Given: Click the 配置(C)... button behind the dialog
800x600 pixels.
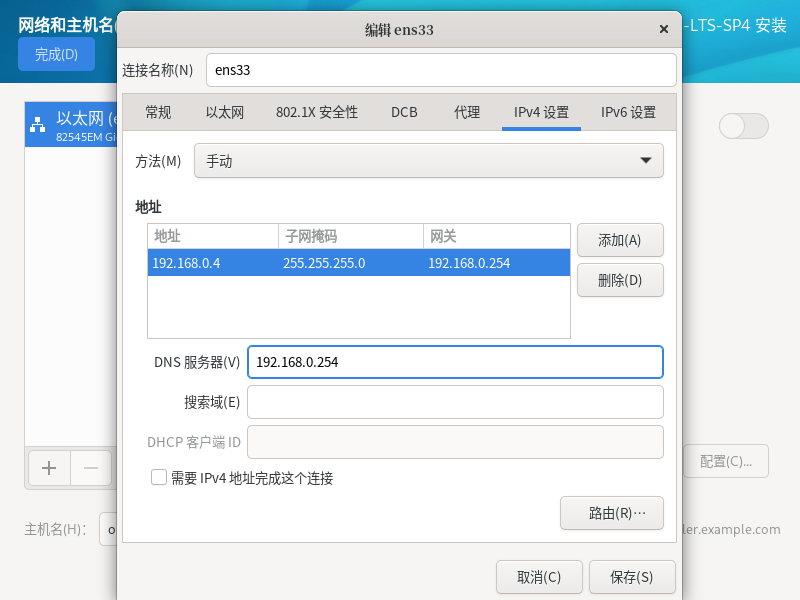Looking at the screenshot, I should pyautogui.click(x=726, y=461).
